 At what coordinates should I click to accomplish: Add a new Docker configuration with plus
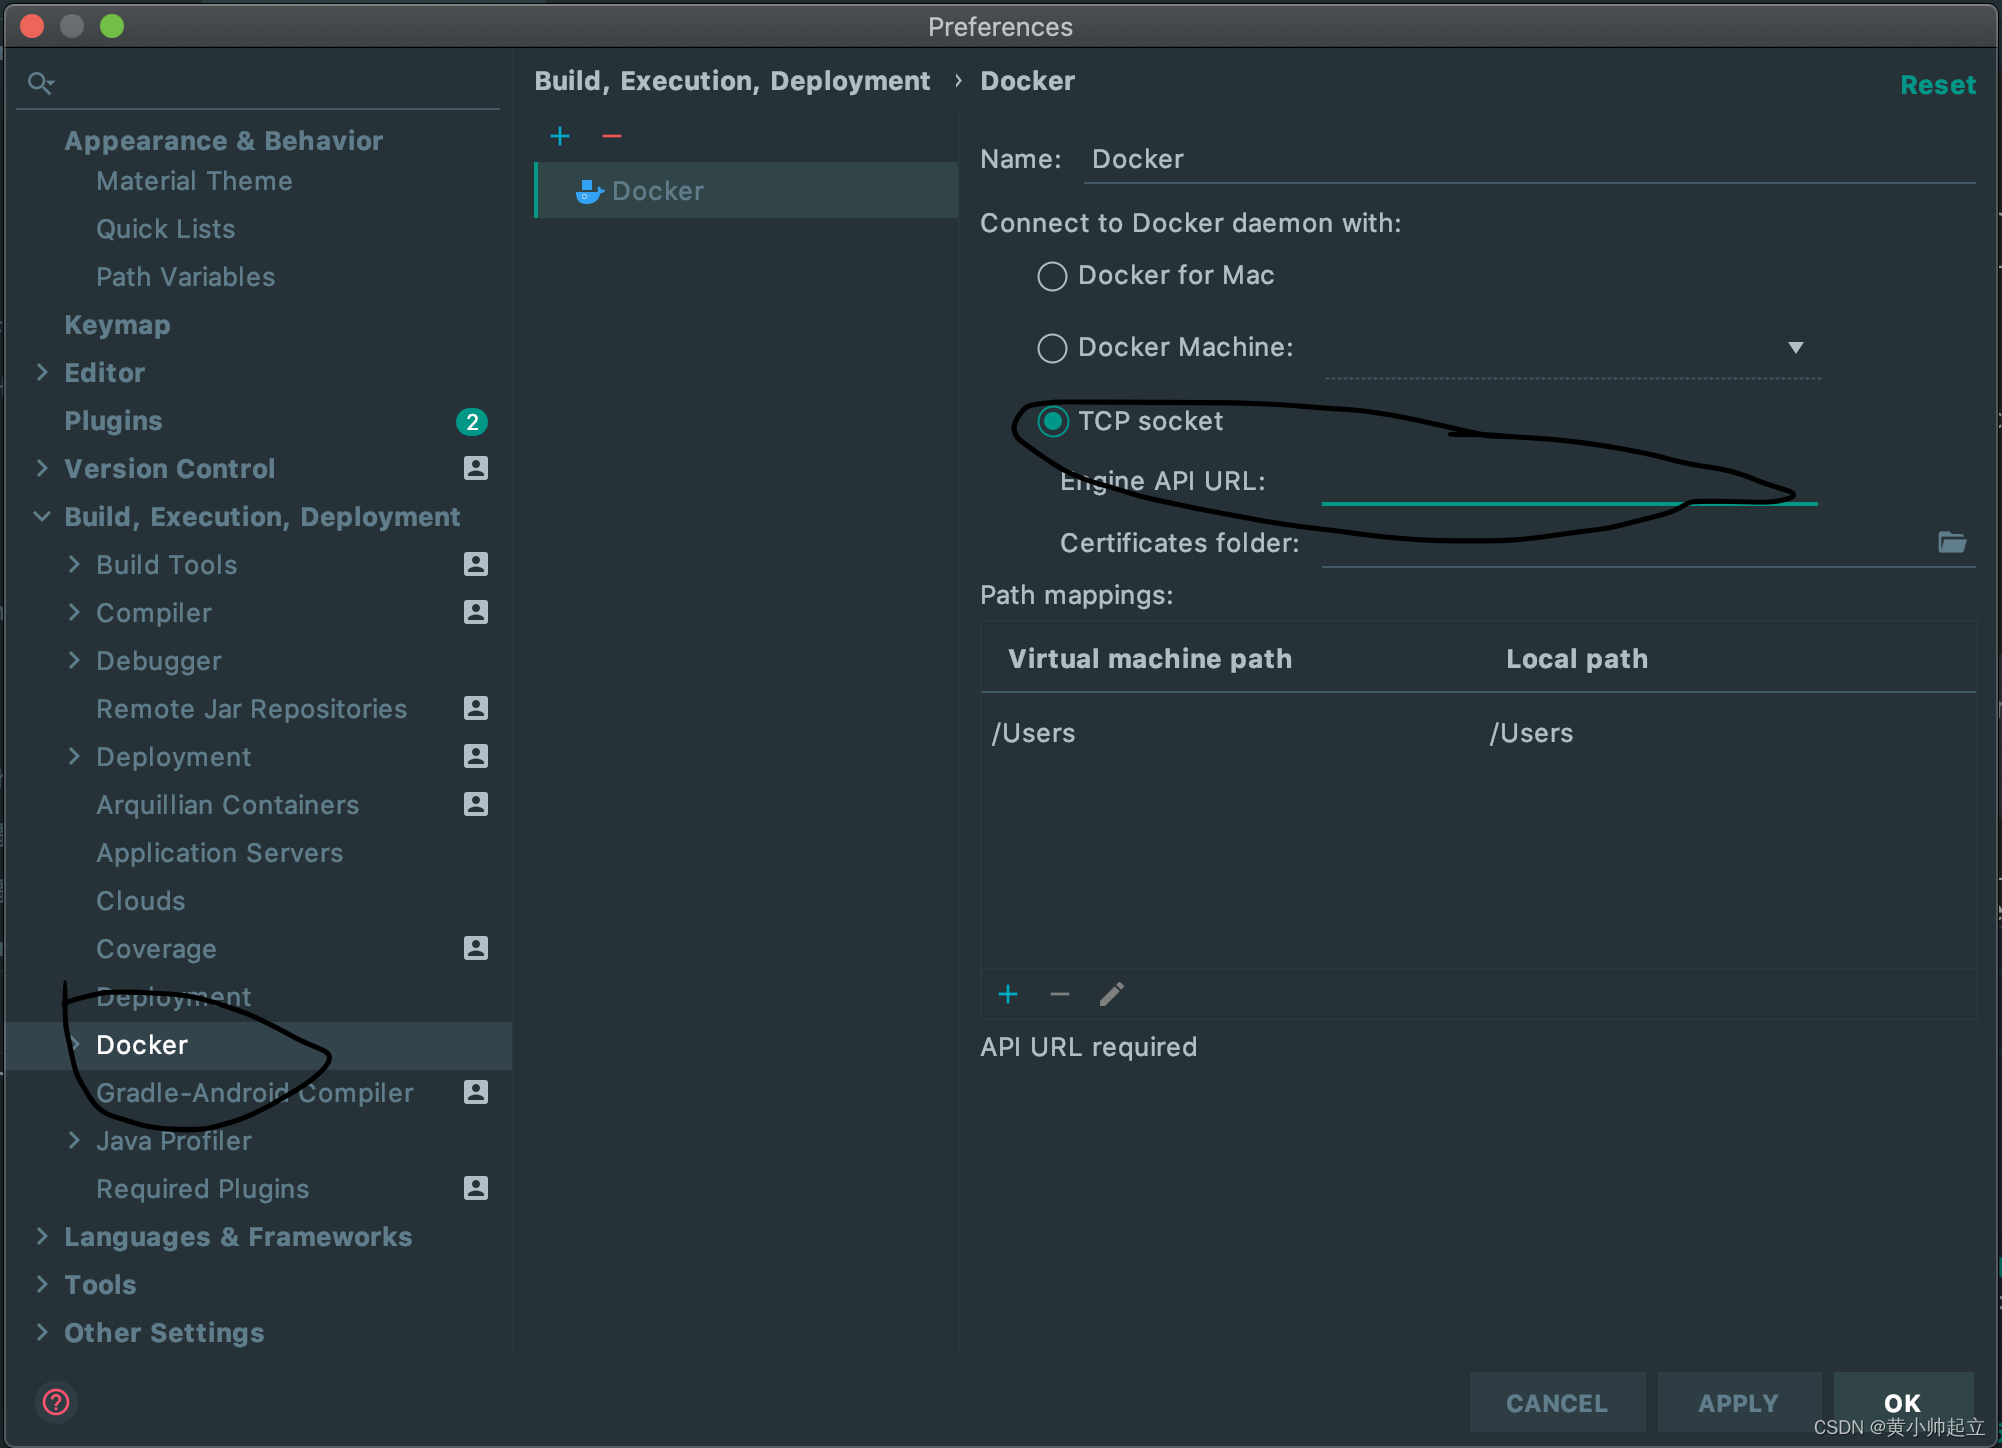560,136
